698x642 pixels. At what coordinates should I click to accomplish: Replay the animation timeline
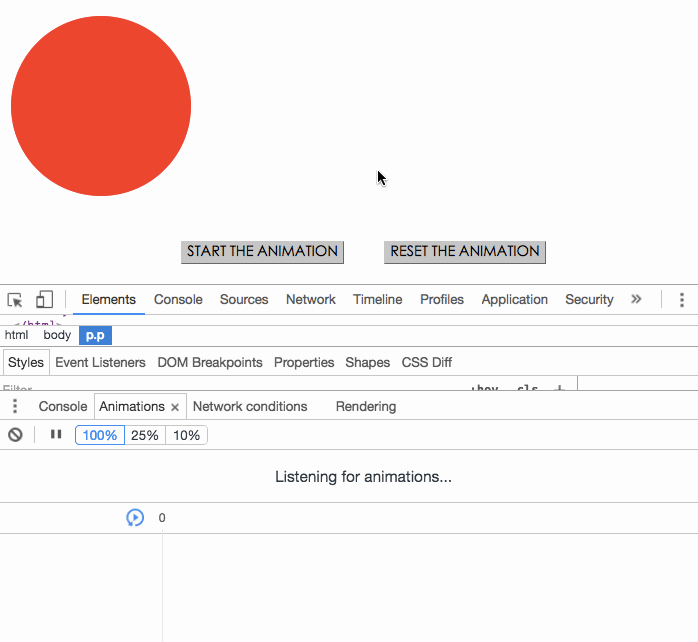tap(135, 517)
